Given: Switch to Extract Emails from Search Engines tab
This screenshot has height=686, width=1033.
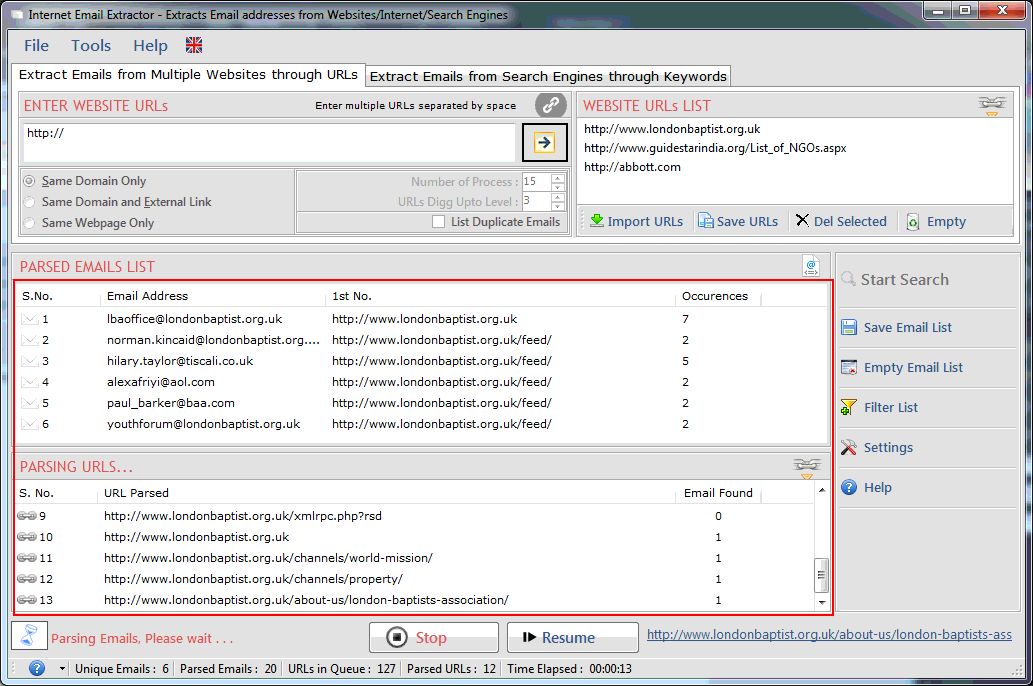Looking at the screenshot, I should tap(548, 76).
